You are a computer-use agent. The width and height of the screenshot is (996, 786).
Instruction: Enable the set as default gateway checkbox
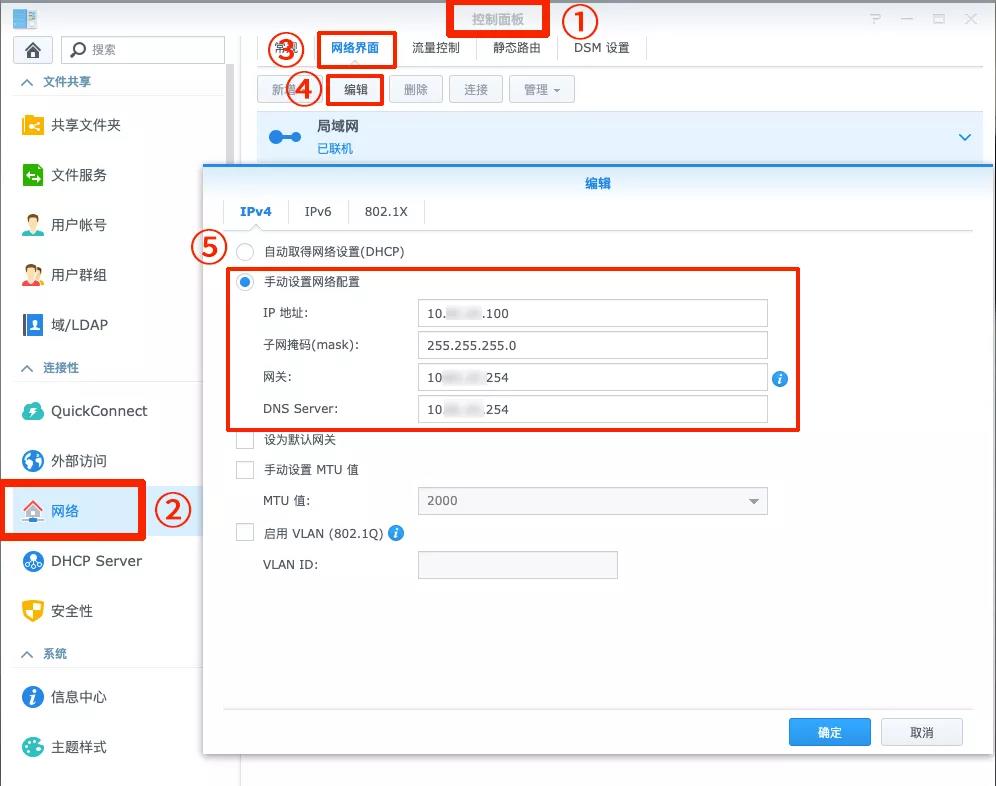click(245, 440)
